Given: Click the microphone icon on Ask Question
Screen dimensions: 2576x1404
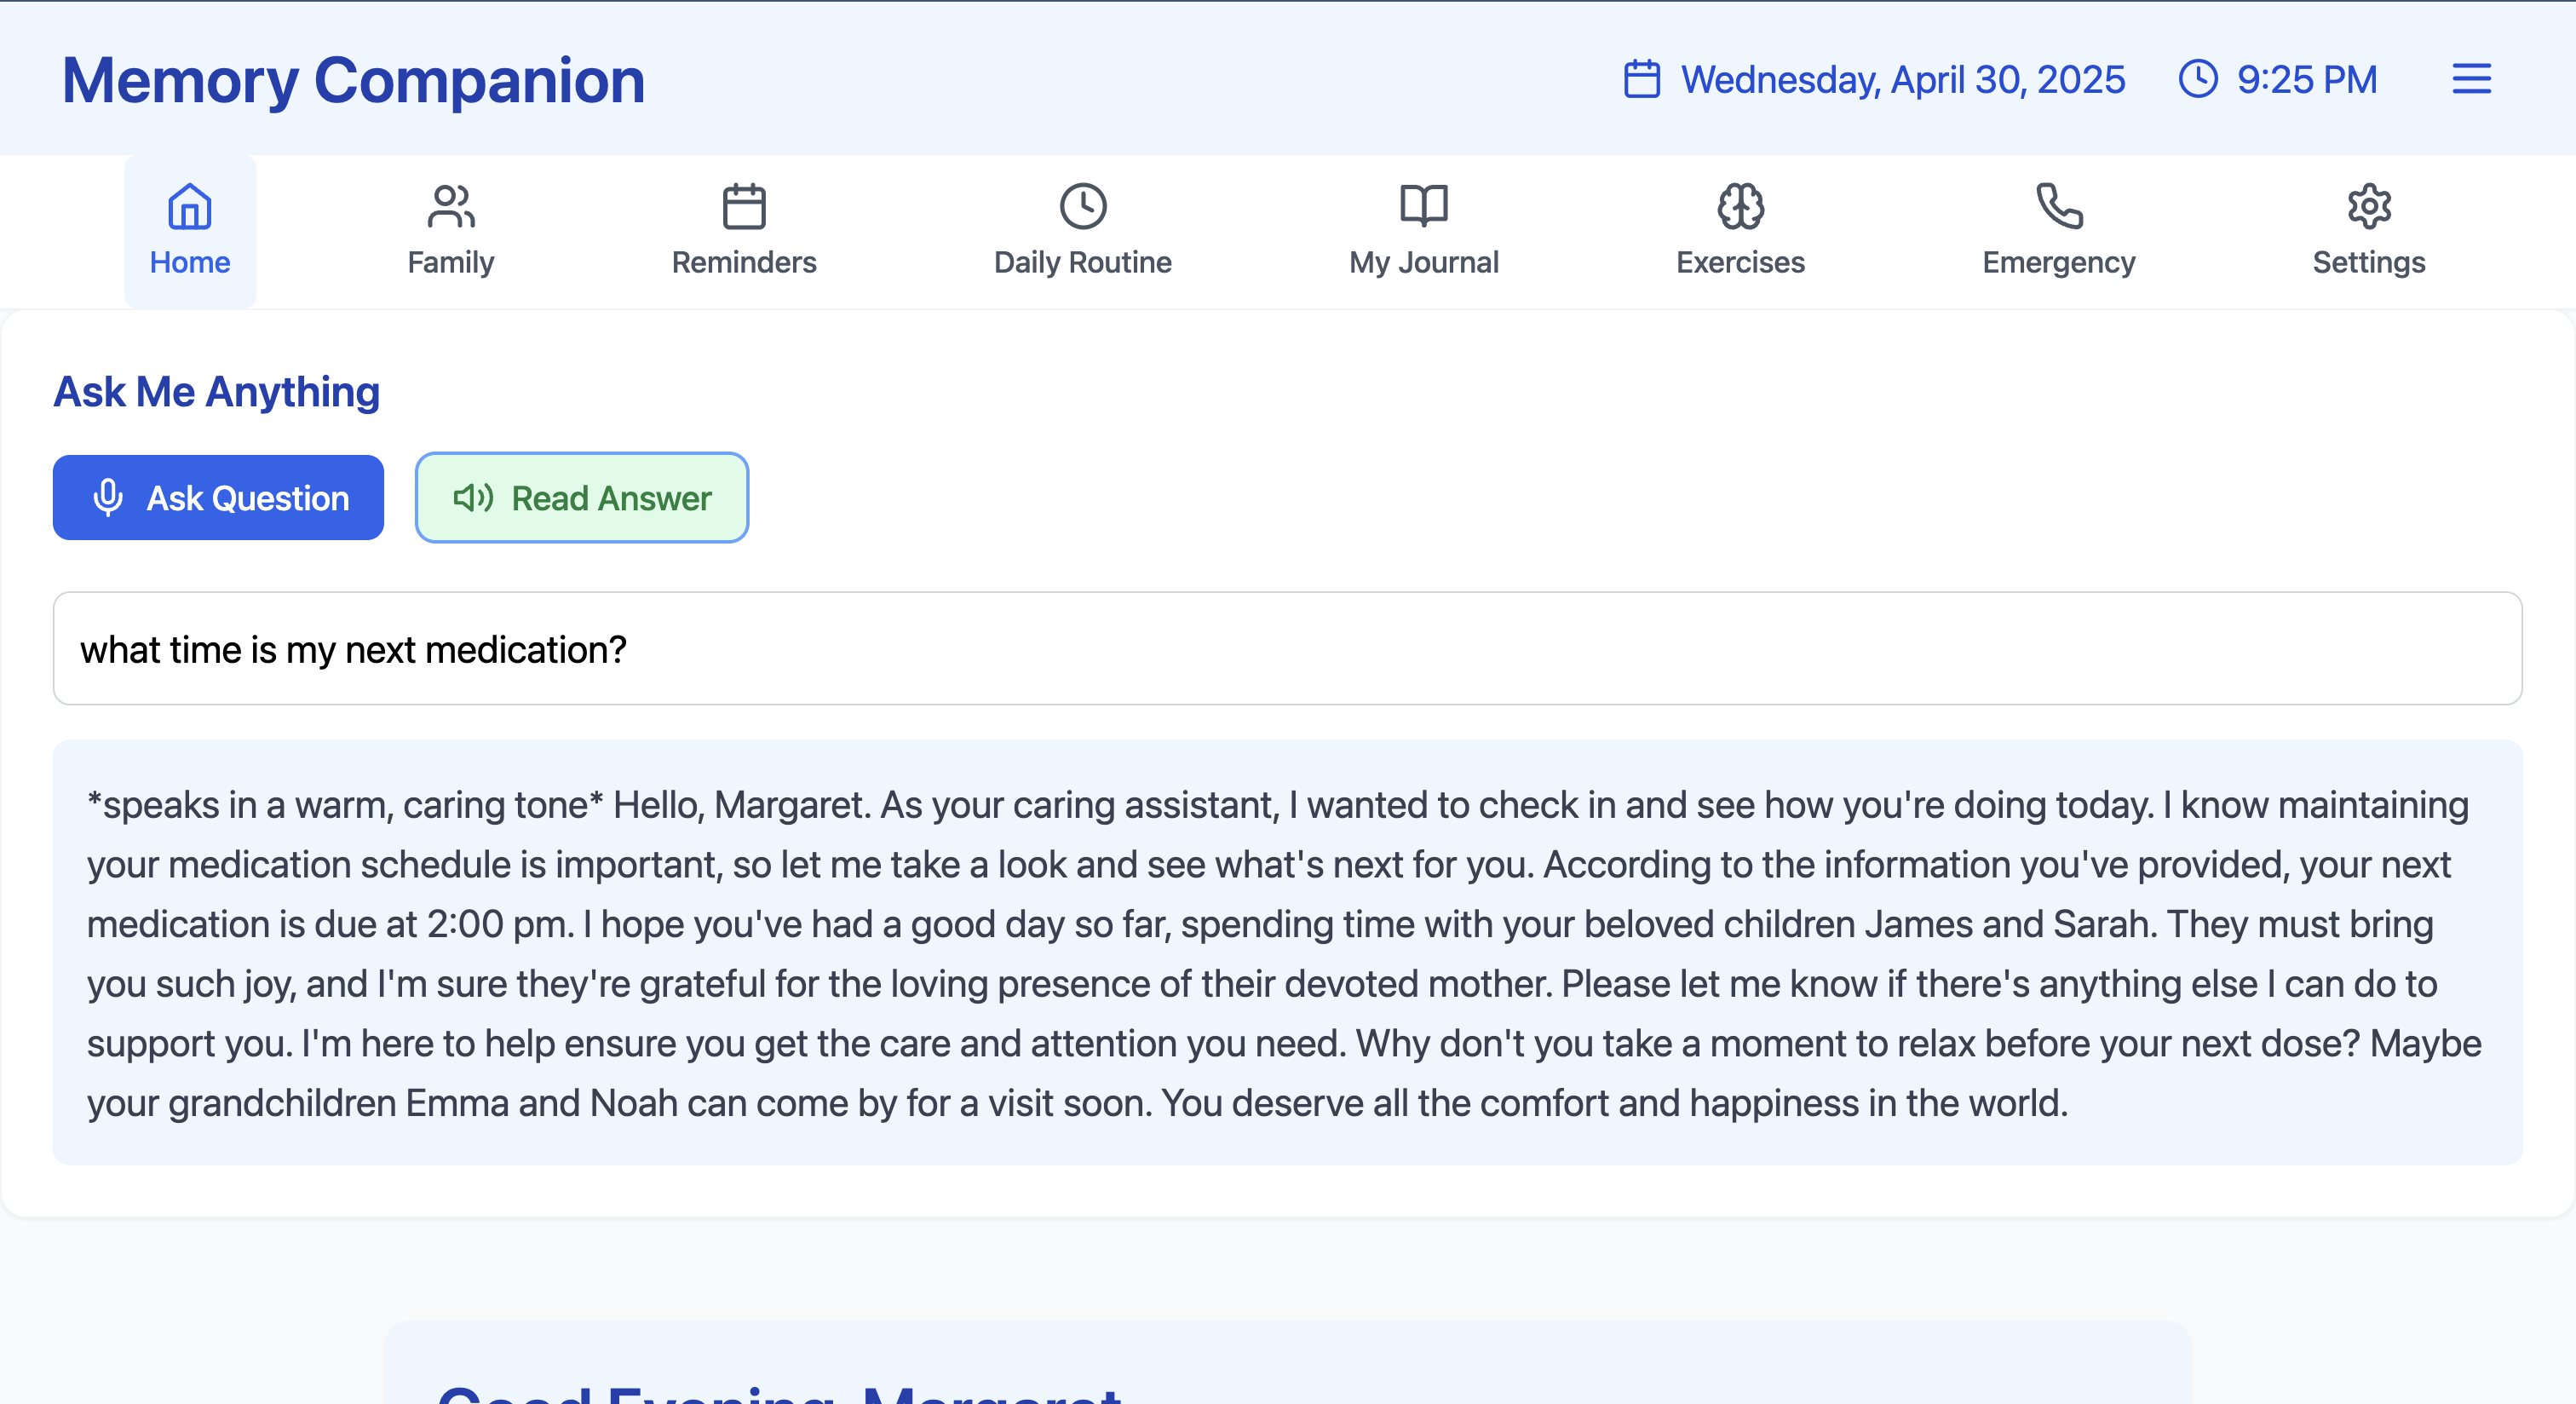Looking at the screenshot, I should click(x=108, y=498).
